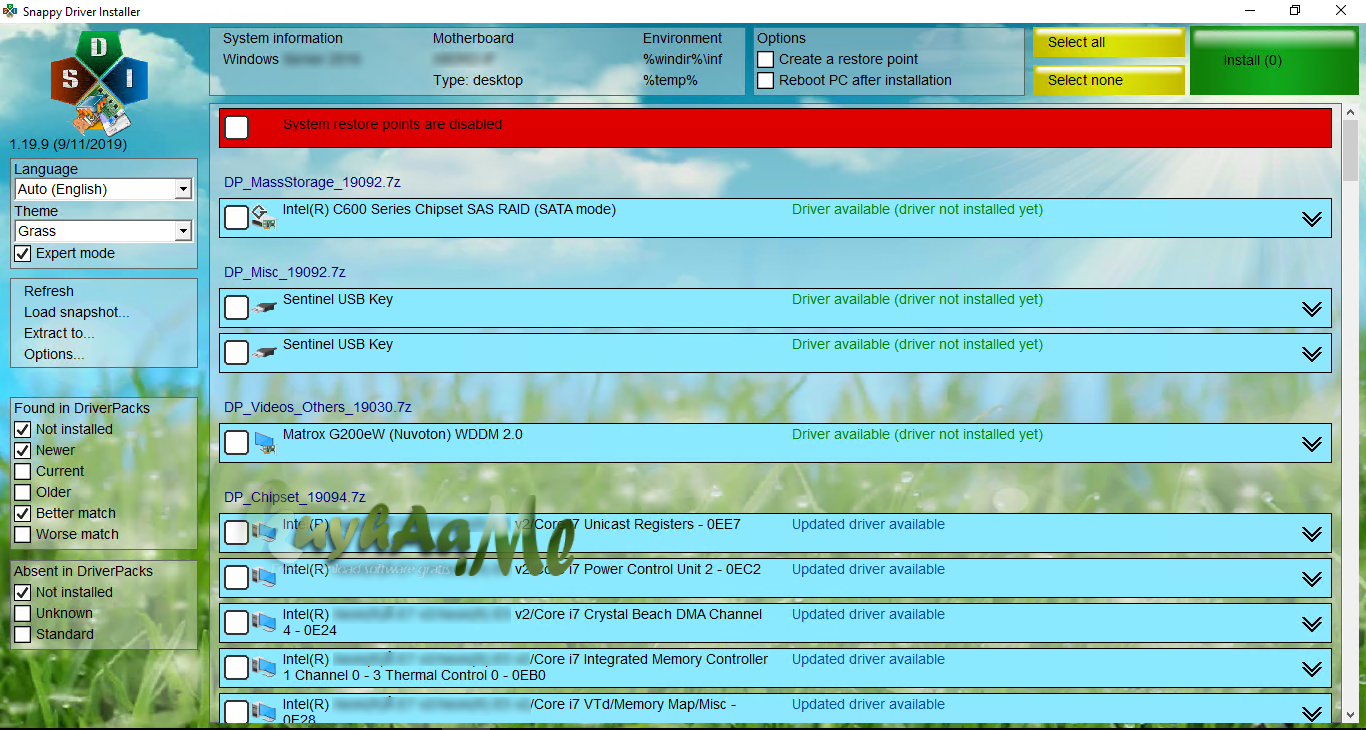Select the Unicast Registers 0EE7 driver checkbox
The width and height of the screenshot is (1366, 730).
coord(237,532)
